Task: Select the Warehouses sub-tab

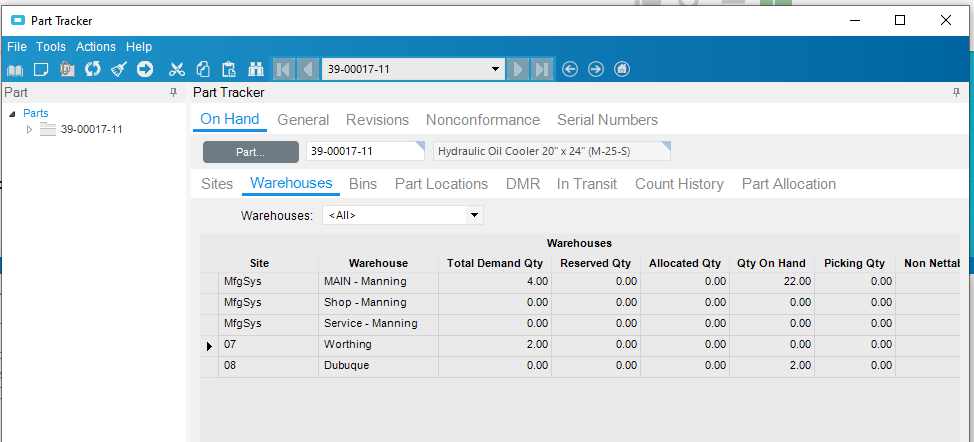Action: click(291, 183)
